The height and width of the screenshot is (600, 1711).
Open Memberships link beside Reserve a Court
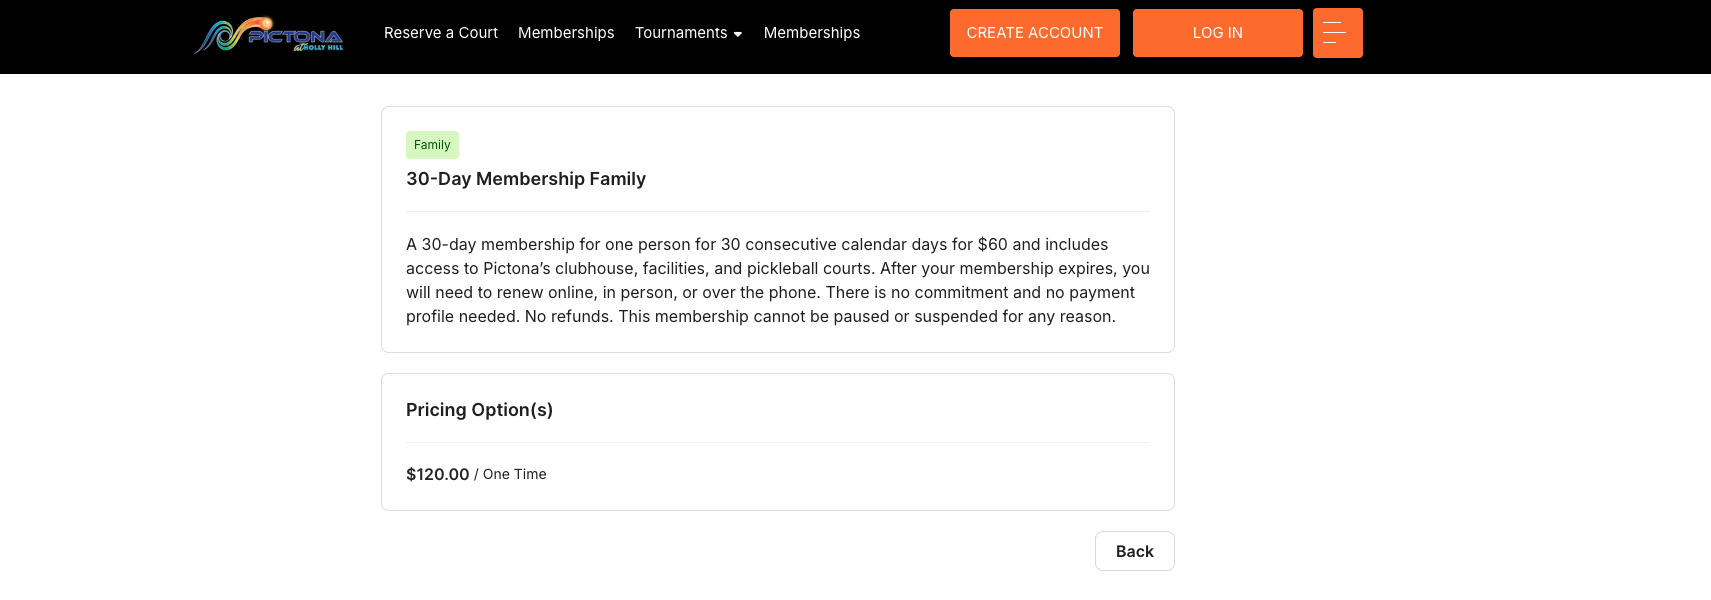coord(566,33)
